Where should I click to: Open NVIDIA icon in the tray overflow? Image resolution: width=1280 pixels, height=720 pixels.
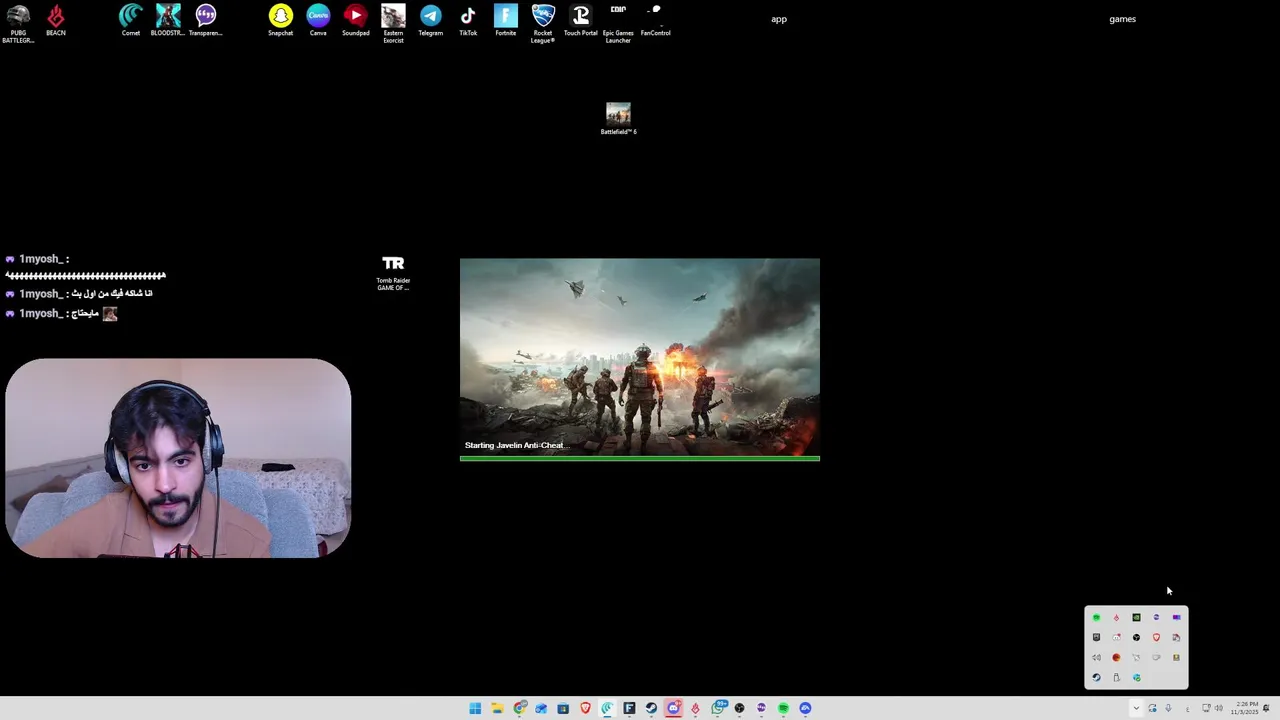pyautogui.click(x=1136, y=617)
